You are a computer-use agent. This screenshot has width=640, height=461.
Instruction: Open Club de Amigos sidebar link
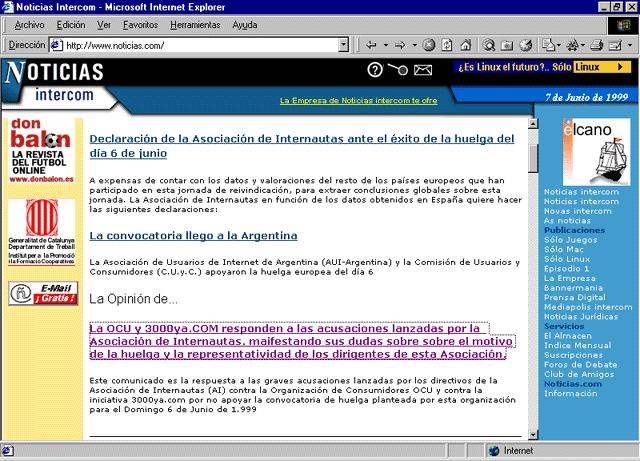click(579, 374)
